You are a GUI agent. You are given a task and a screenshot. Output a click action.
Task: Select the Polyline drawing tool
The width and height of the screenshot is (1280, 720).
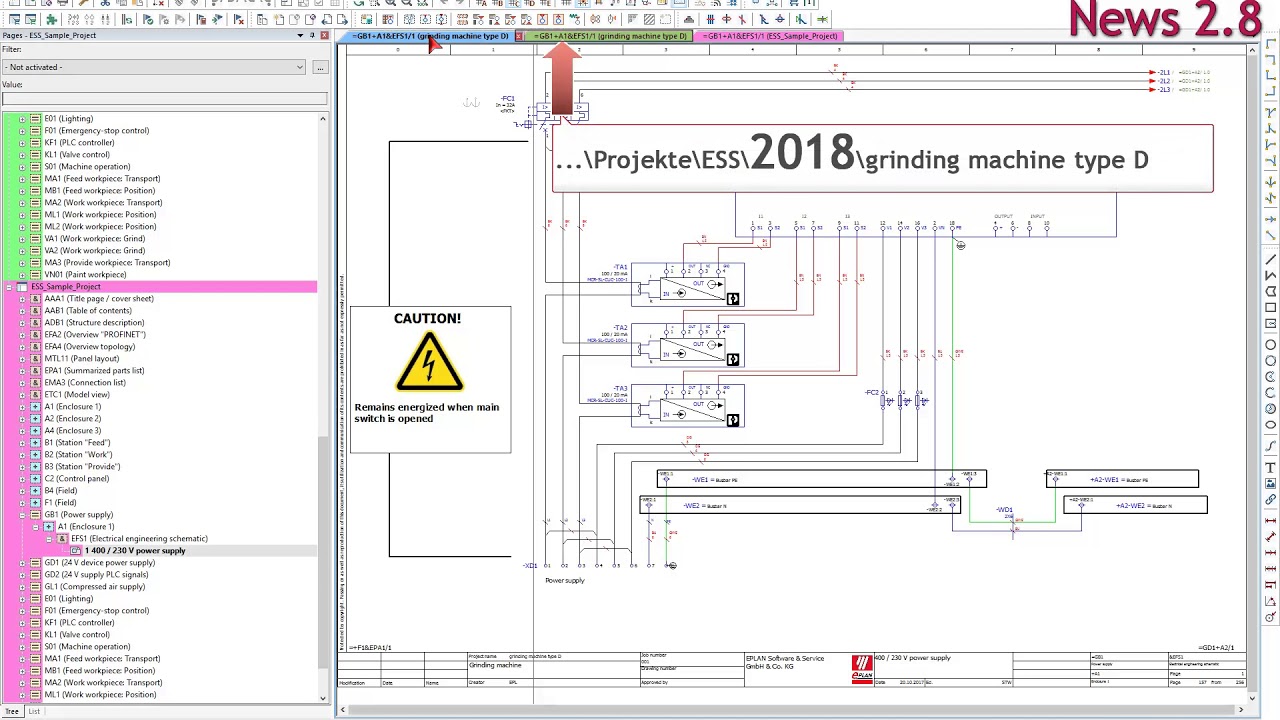coord(1271,275)
